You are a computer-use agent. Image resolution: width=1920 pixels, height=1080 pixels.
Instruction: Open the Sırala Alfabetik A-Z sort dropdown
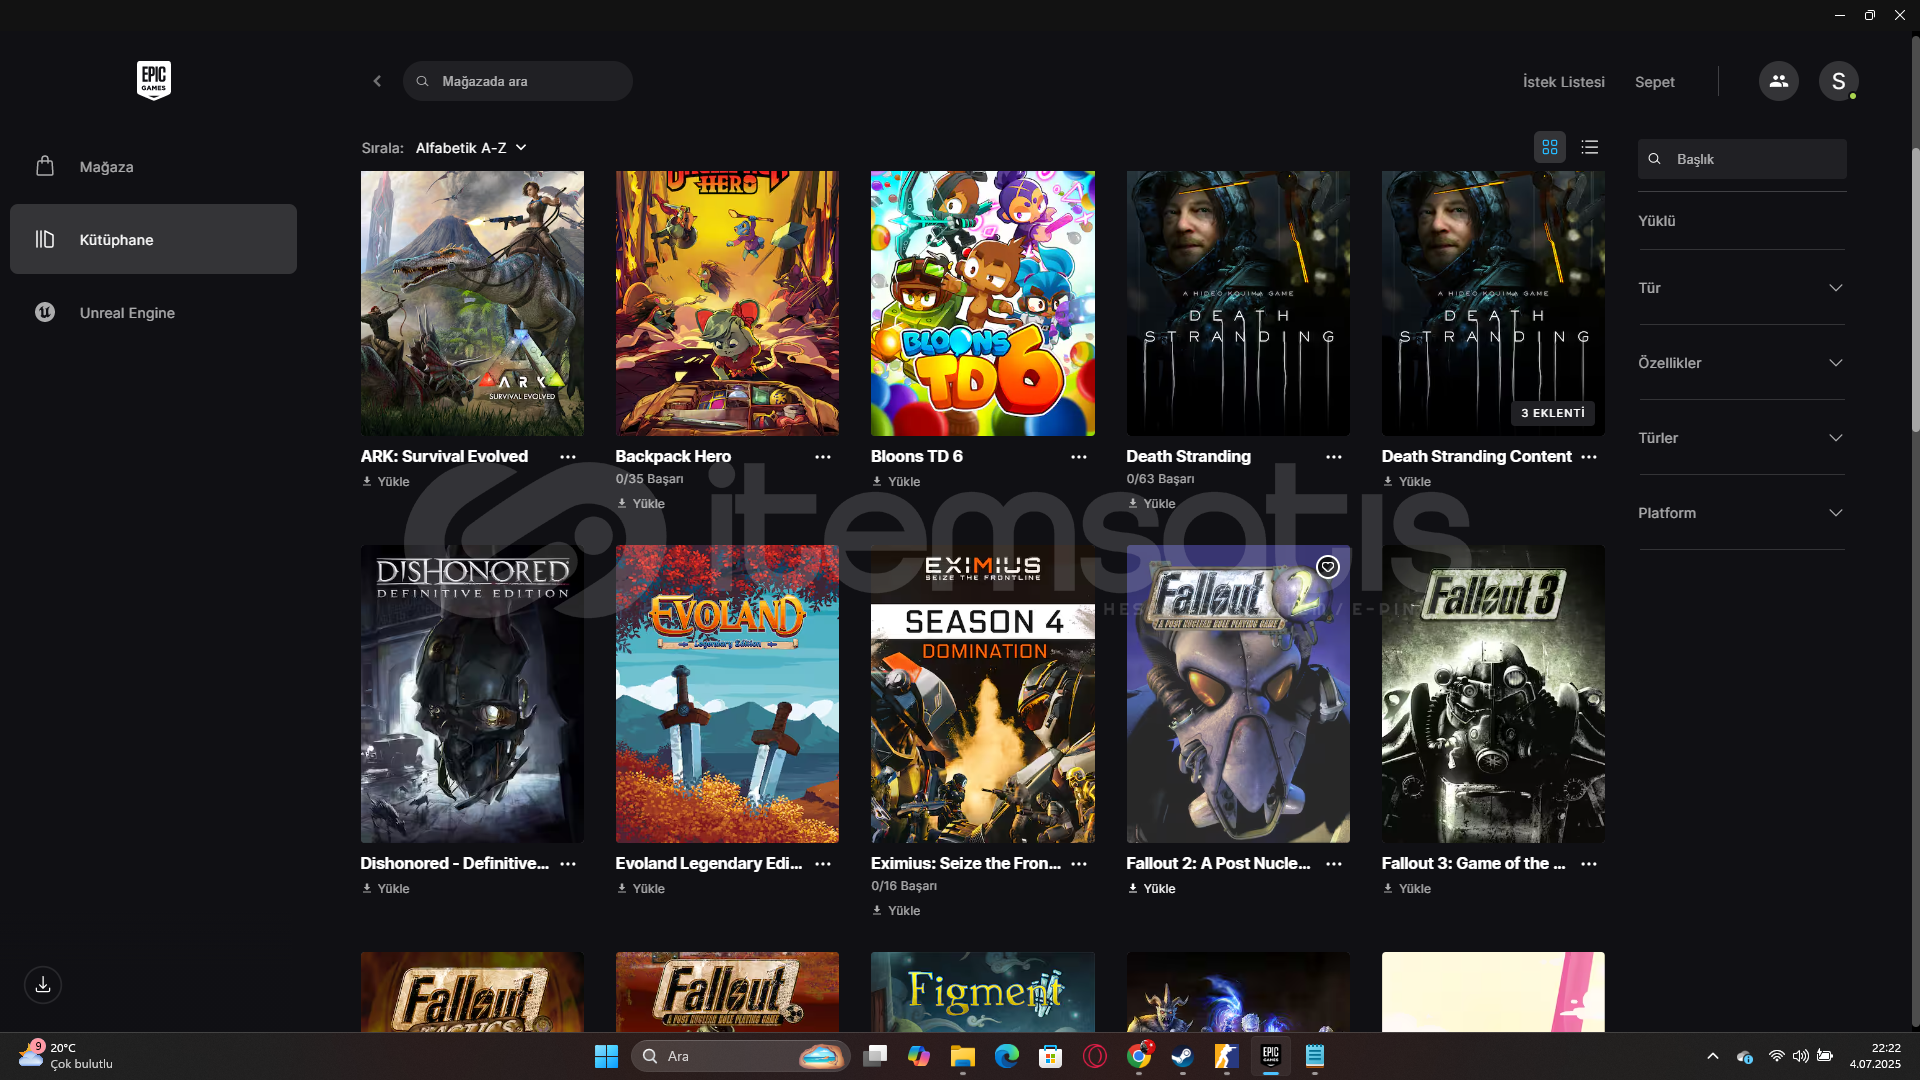471,148
